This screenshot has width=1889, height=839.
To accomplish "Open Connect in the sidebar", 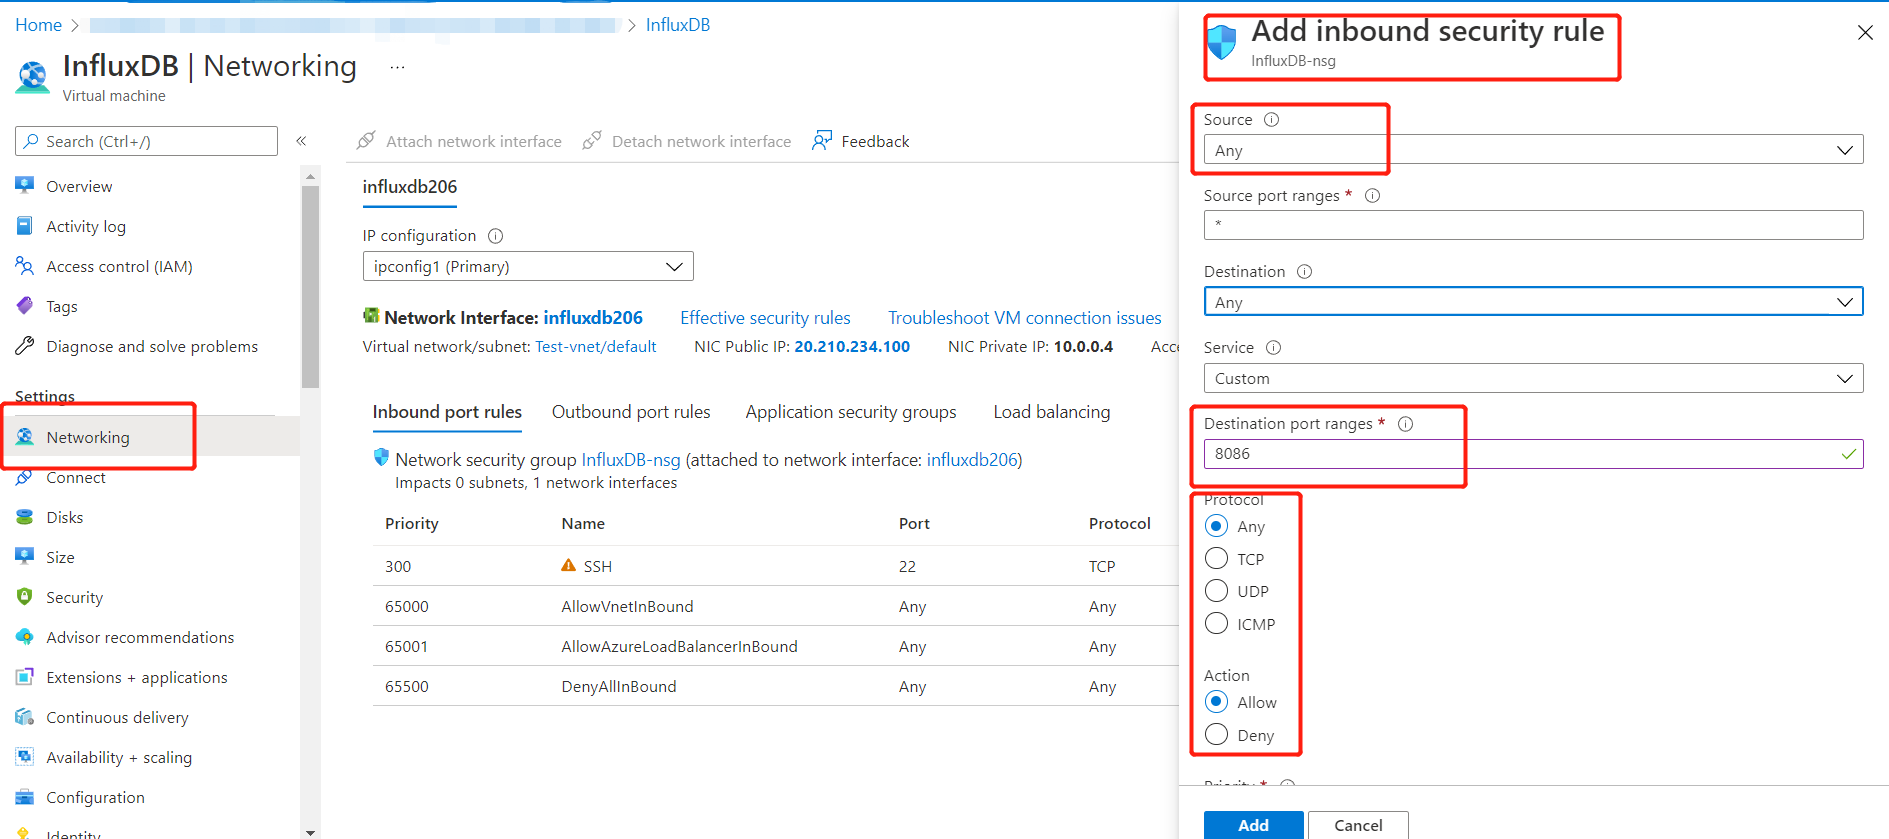I will 76,478.
